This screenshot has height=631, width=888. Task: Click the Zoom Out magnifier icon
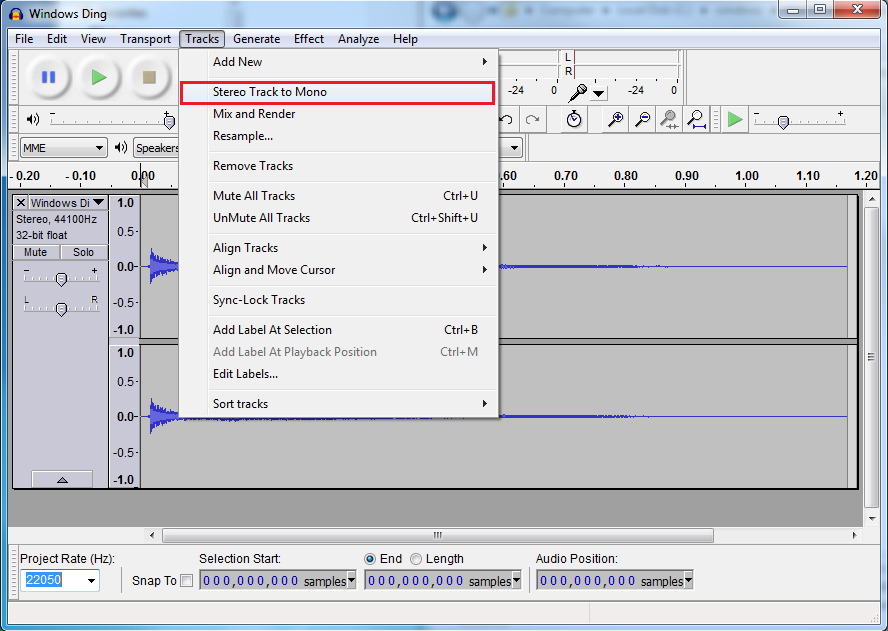[643, 119]
